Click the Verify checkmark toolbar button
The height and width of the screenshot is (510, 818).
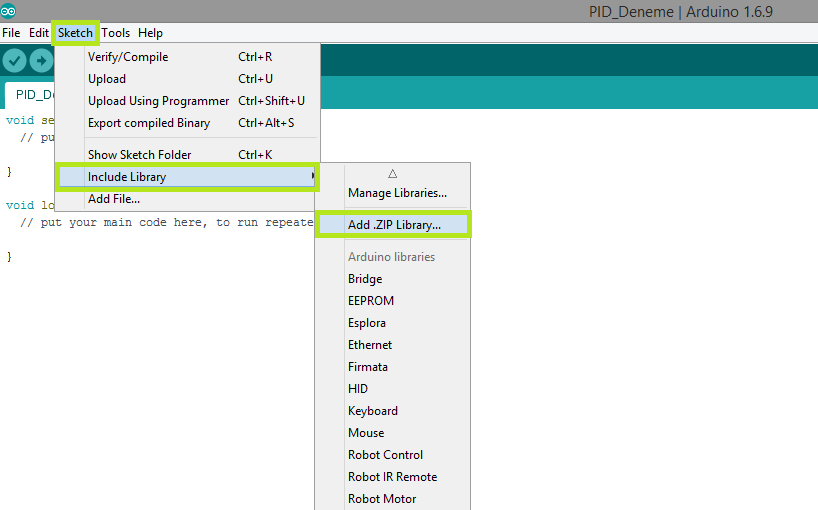(x=15, y=61)
